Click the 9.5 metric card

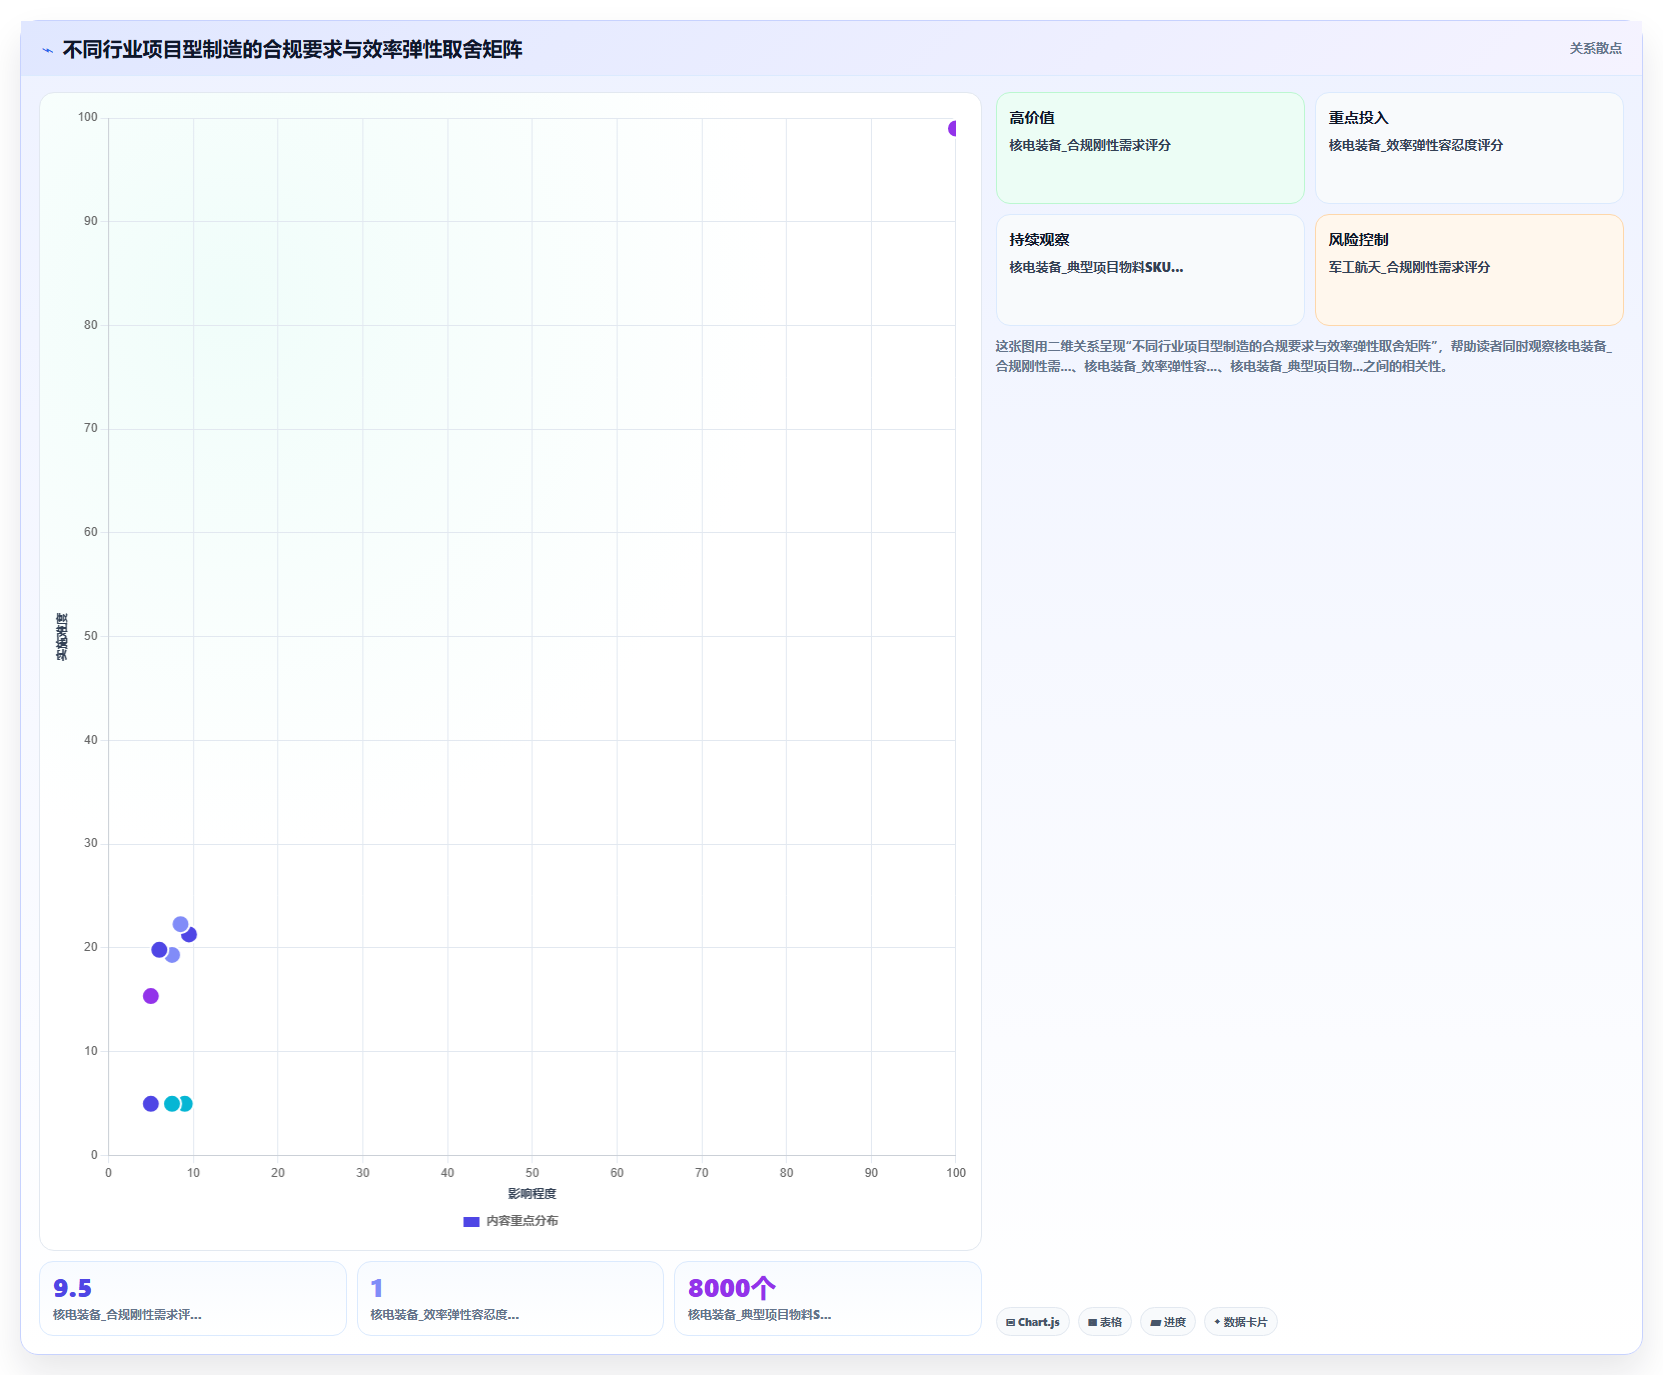(193, 1298)
